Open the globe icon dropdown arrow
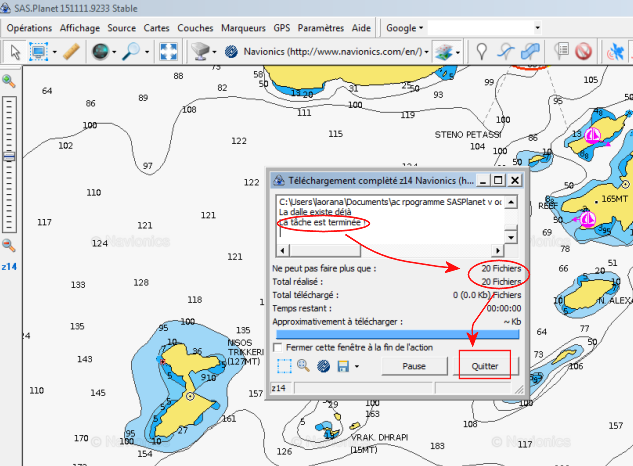 click(x=114, y=52)
